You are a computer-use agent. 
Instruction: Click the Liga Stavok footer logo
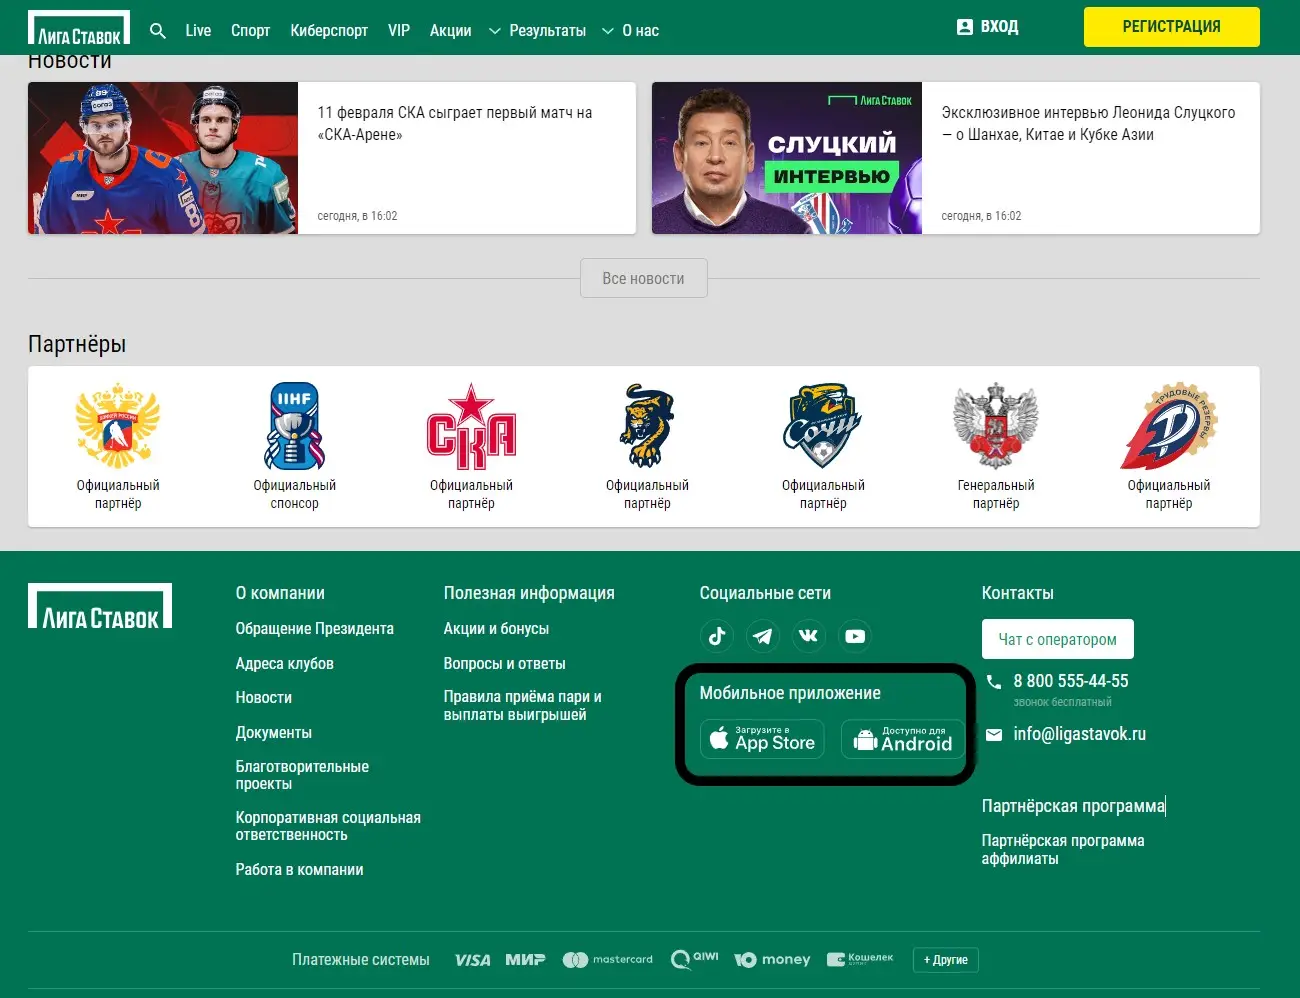(x=100, y=606)
